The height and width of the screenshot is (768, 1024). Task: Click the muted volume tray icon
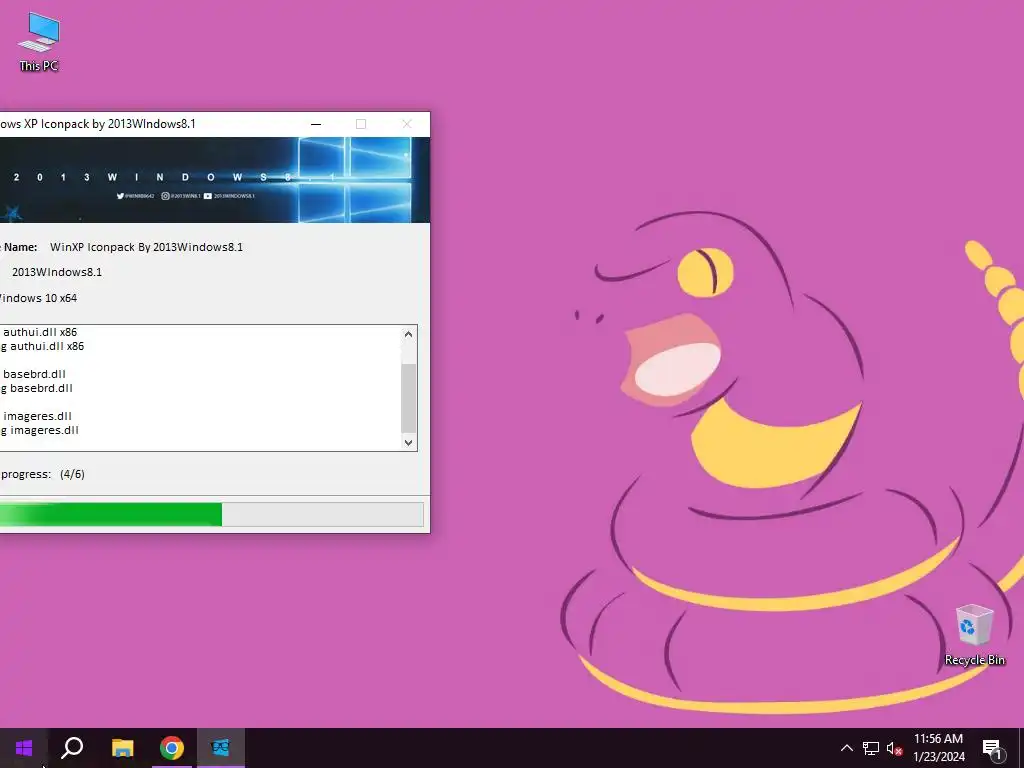[894, 748]
